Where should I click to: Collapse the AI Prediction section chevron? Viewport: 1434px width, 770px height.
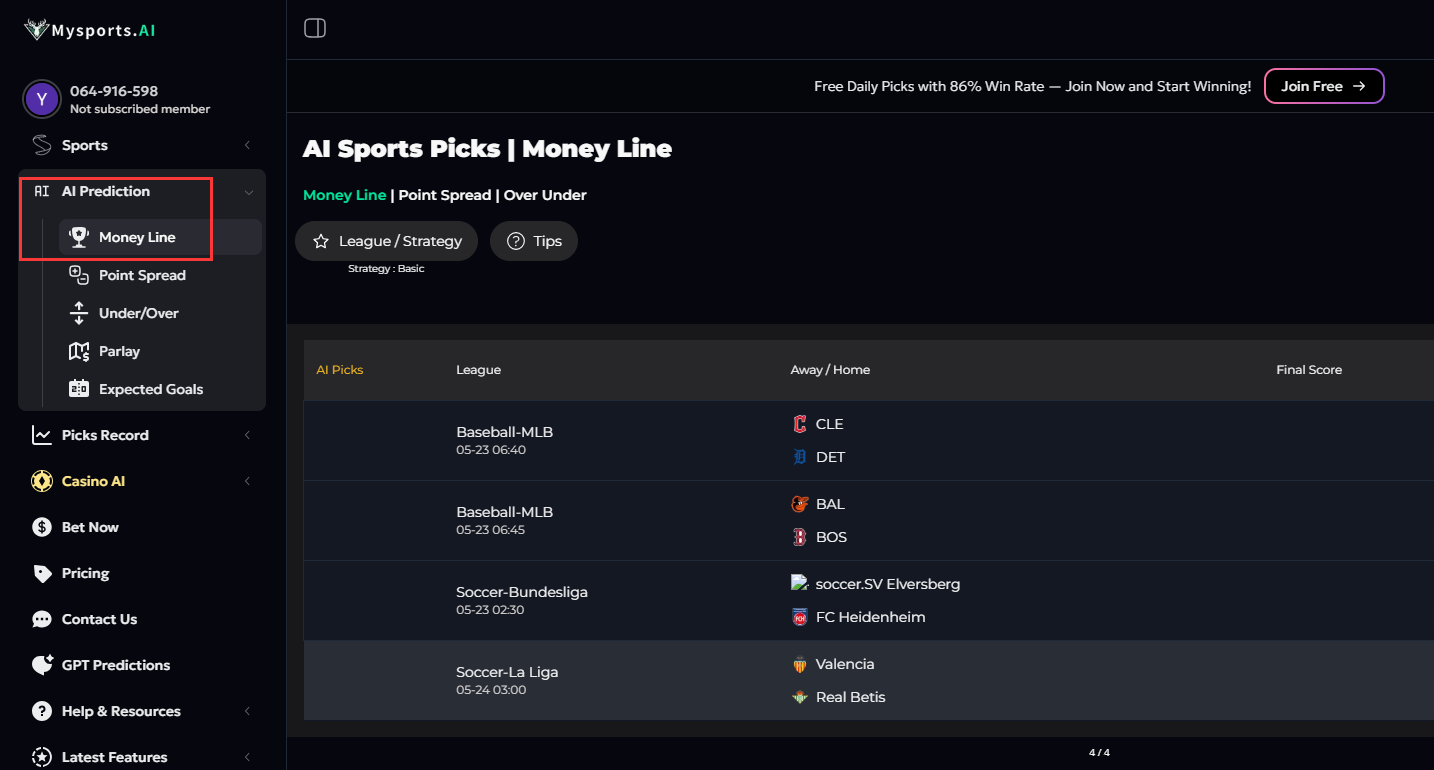click(248, 192)
